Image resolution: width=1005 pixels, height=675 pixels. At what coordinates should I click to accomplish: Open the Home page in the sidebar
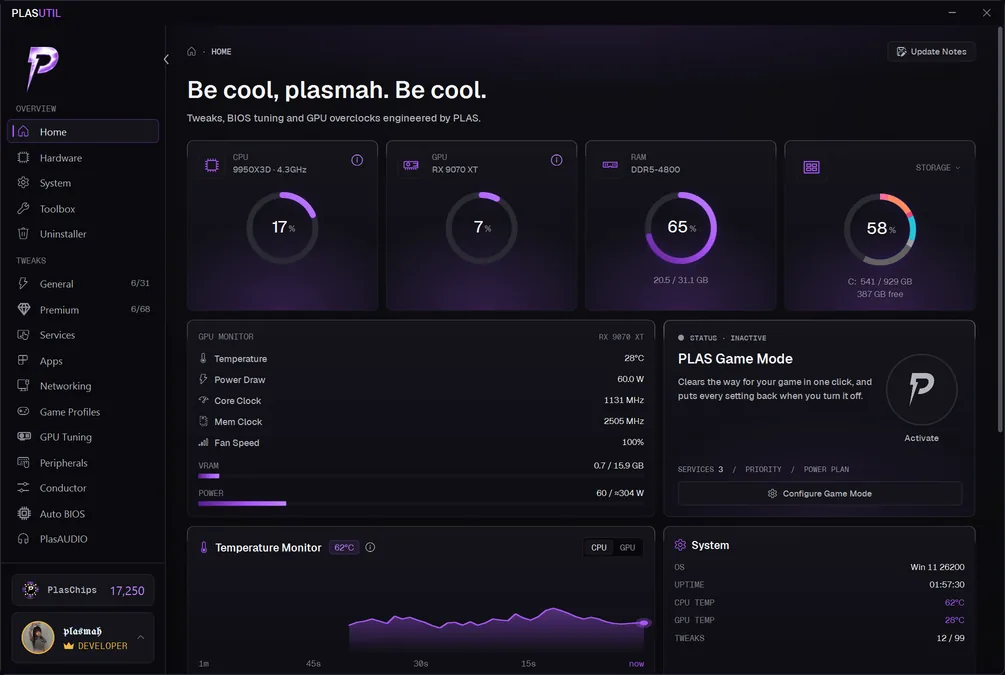pyautogui.click(x=83, y=131)
